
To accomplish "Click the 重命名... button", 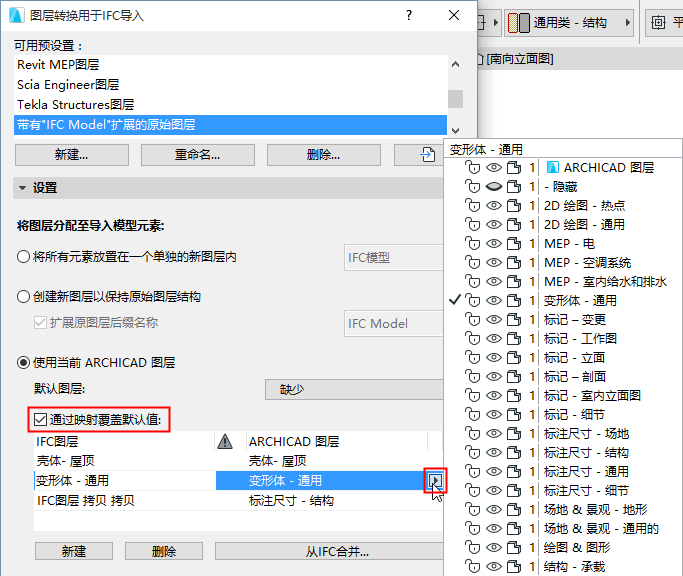I will pyautogui.click(x=198, y=155).
